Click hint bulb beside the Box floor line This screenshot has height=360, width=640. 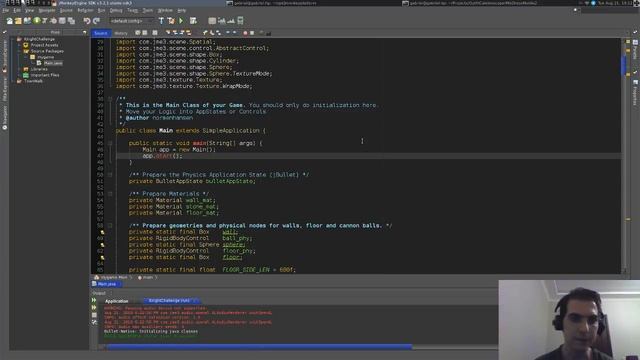(102, 258)
